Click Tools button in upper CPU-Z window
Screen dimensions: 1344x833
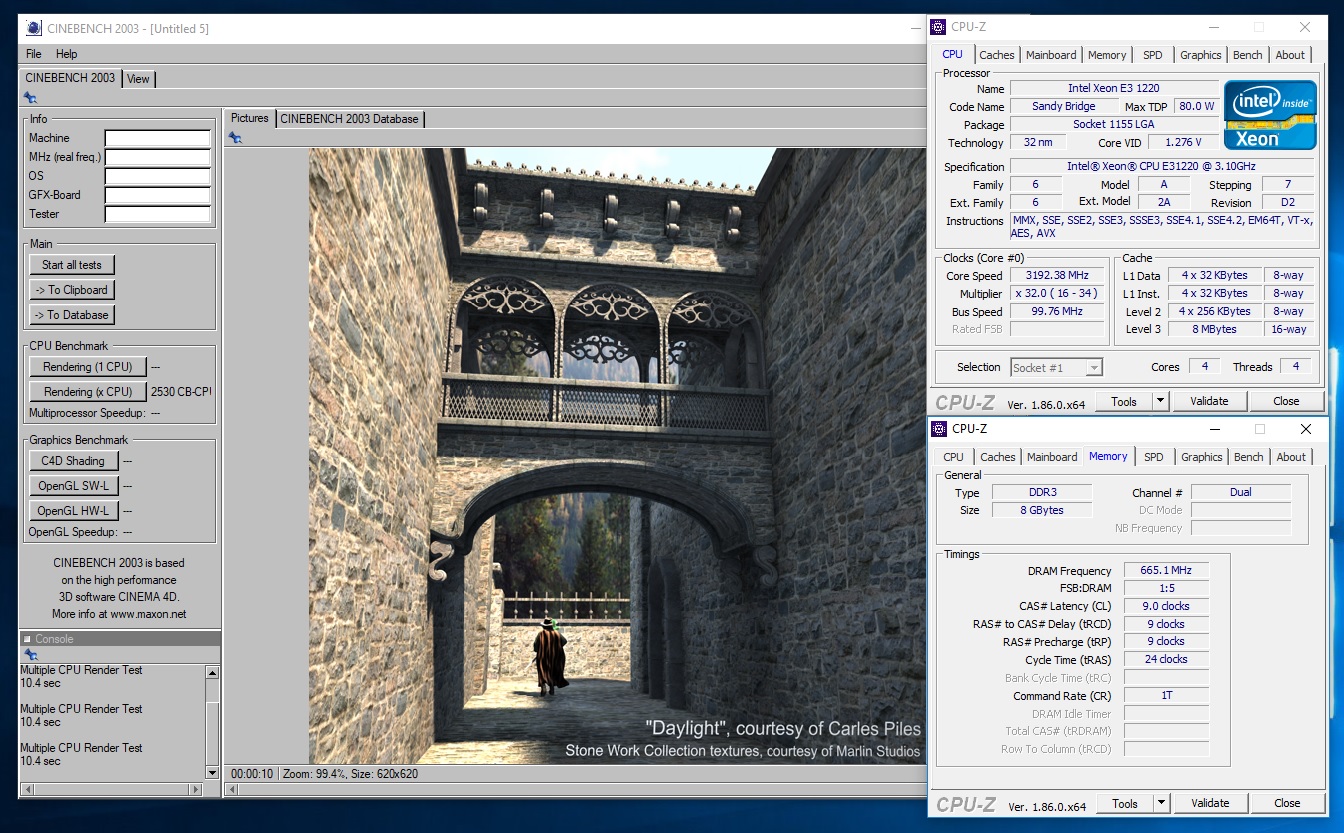tap(1124, 401)
